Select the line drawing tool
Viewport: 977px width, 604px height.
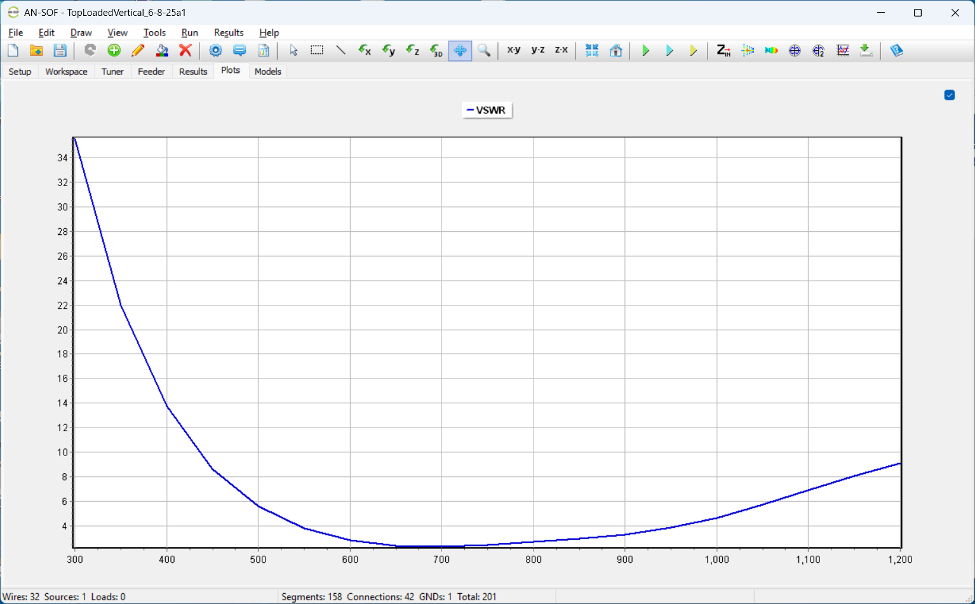(341, 50)
